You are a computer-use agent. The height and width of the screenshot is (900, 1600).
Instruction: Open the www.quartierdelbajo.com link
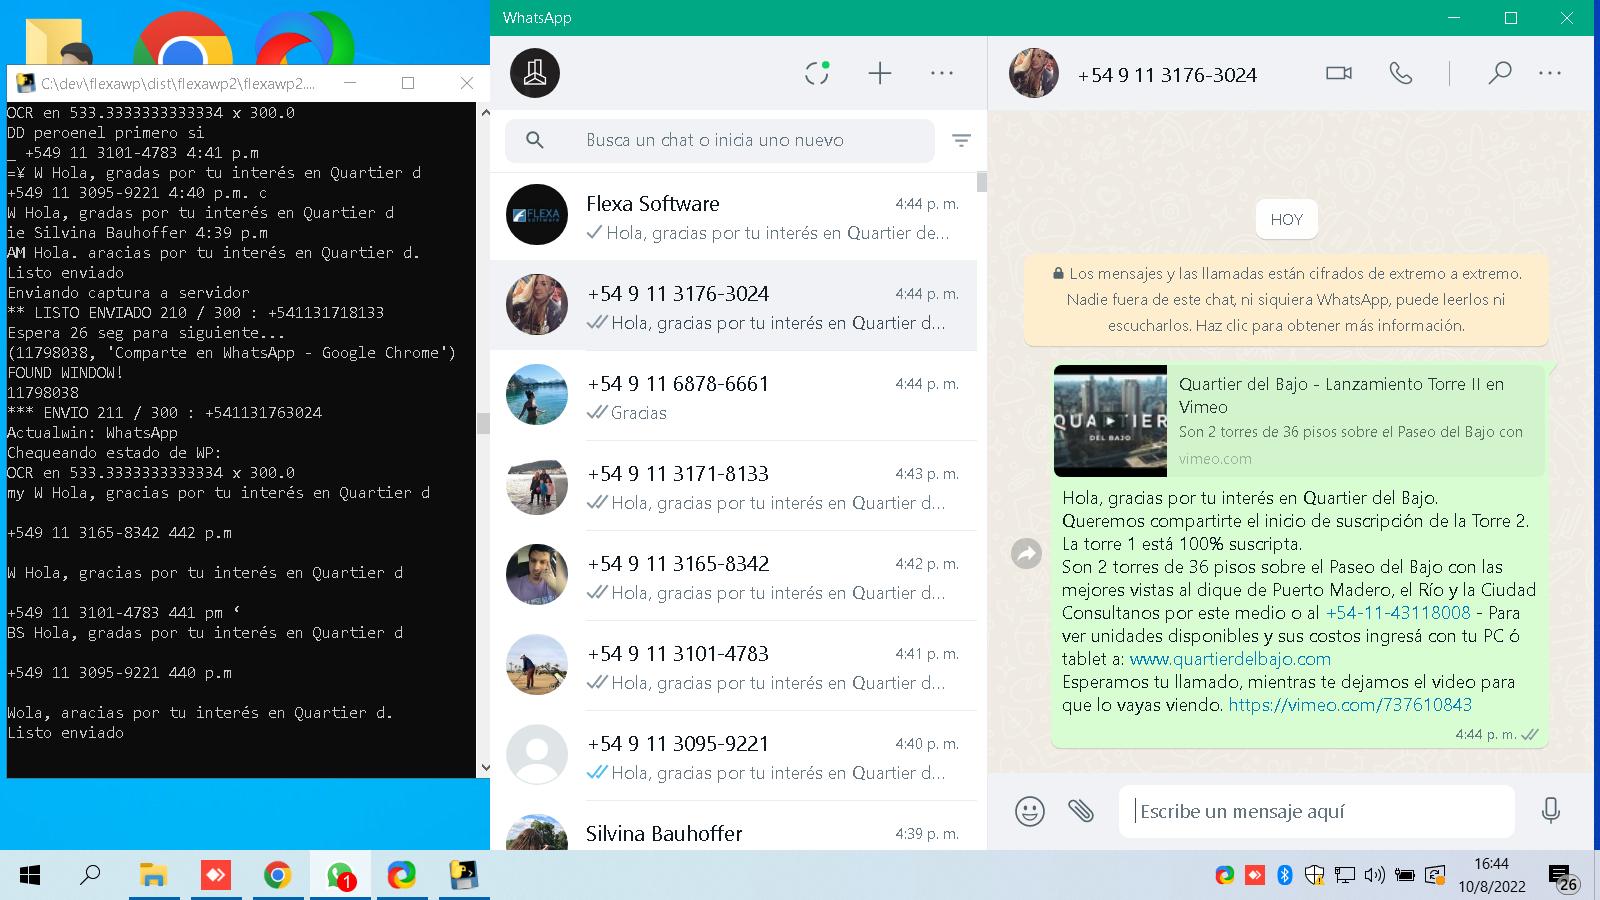tap(1230, 659)
